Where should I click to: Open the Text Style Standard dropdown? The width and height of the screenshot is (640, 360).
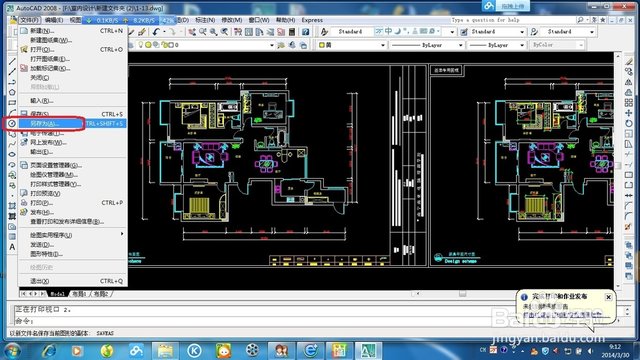pos(452,32)
